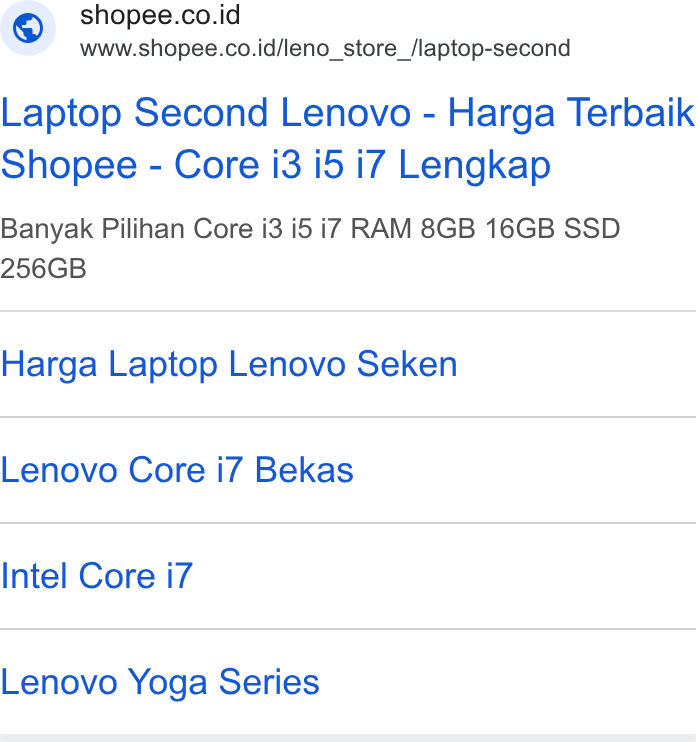The height and width of the screenshot is (742, 696).
Task: Click the www.shopee.co.id/leno_store_/laptop-second URL
Action: 325,48
